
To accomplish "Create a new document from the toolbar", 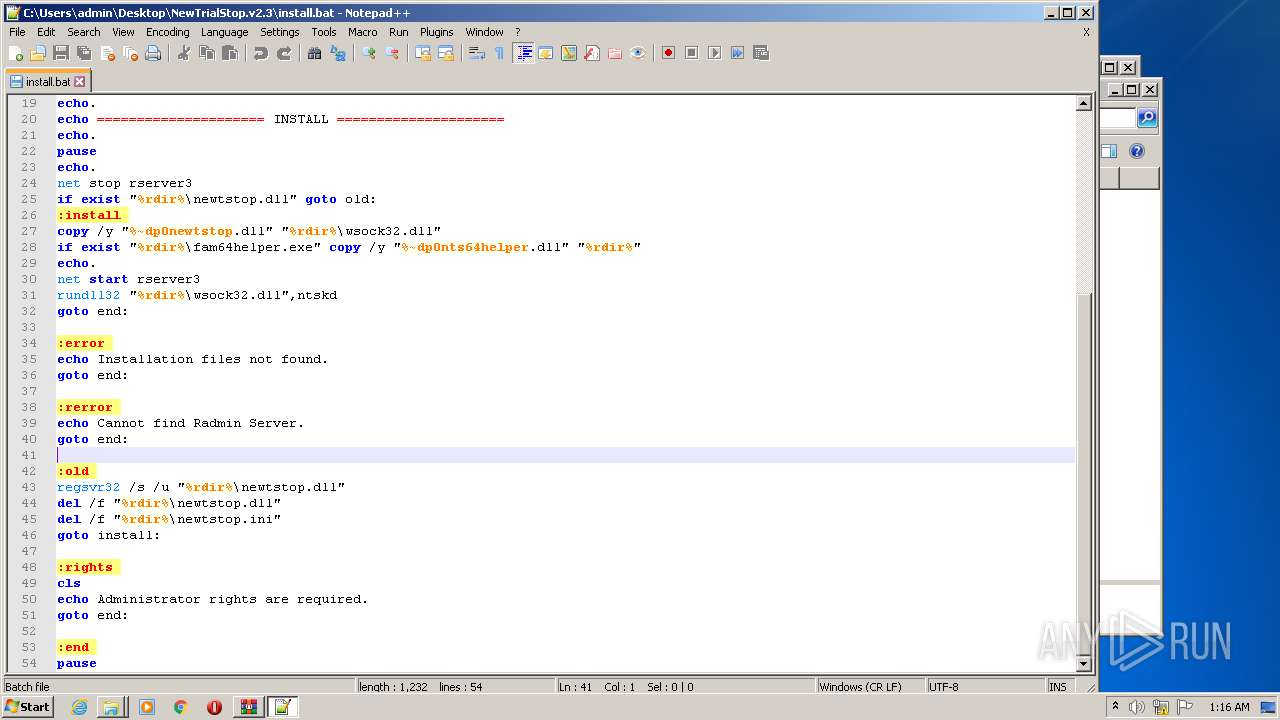I will [16, 53].
